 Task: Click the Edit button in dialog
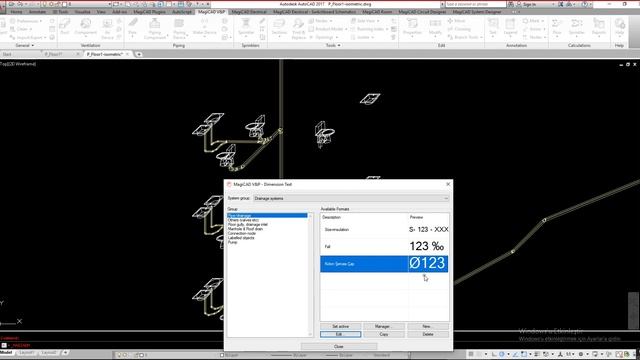pos(340,334)
